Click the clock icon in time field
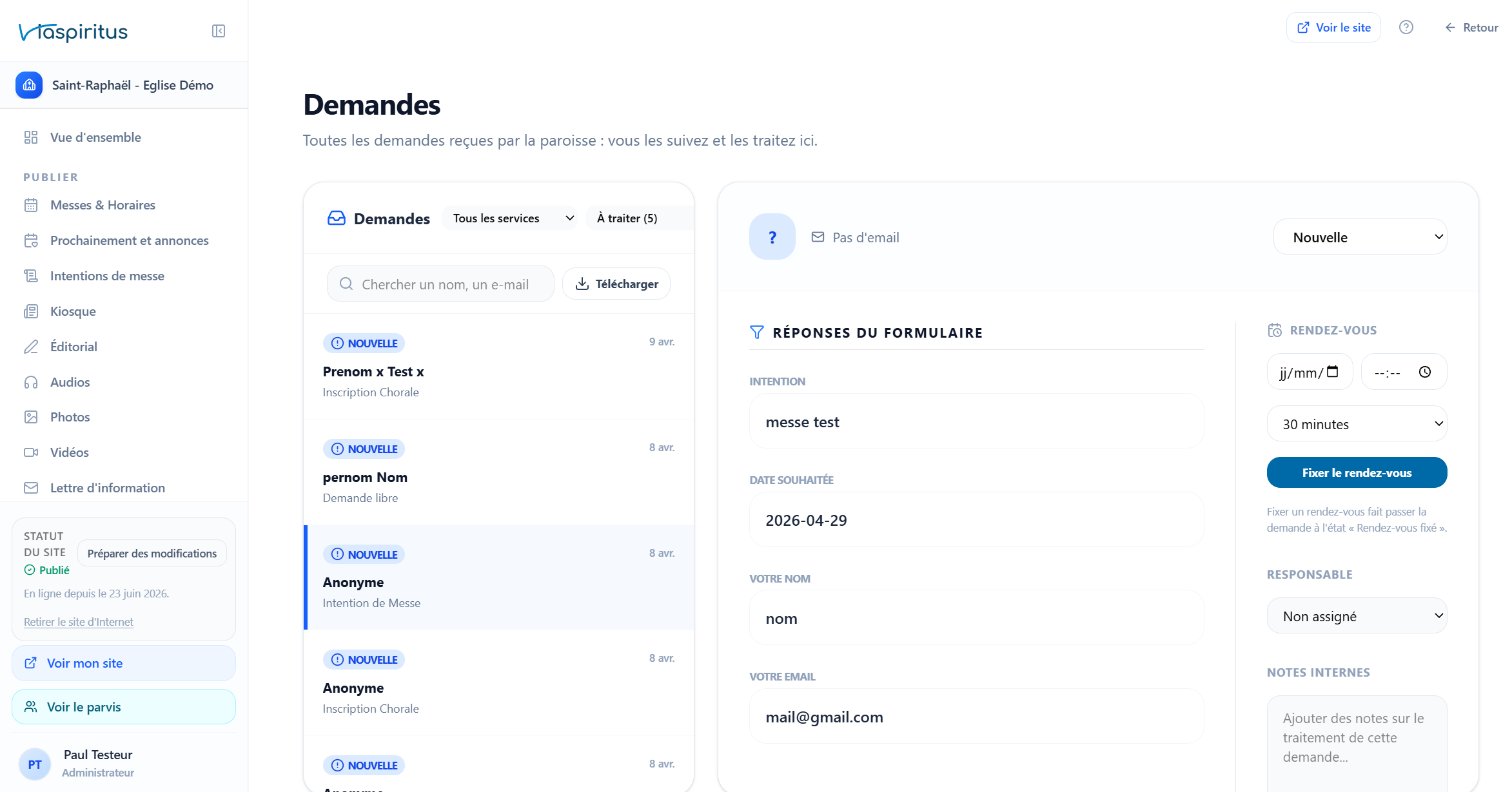This screenshot has height=792, width=1512. point(1425,372)
